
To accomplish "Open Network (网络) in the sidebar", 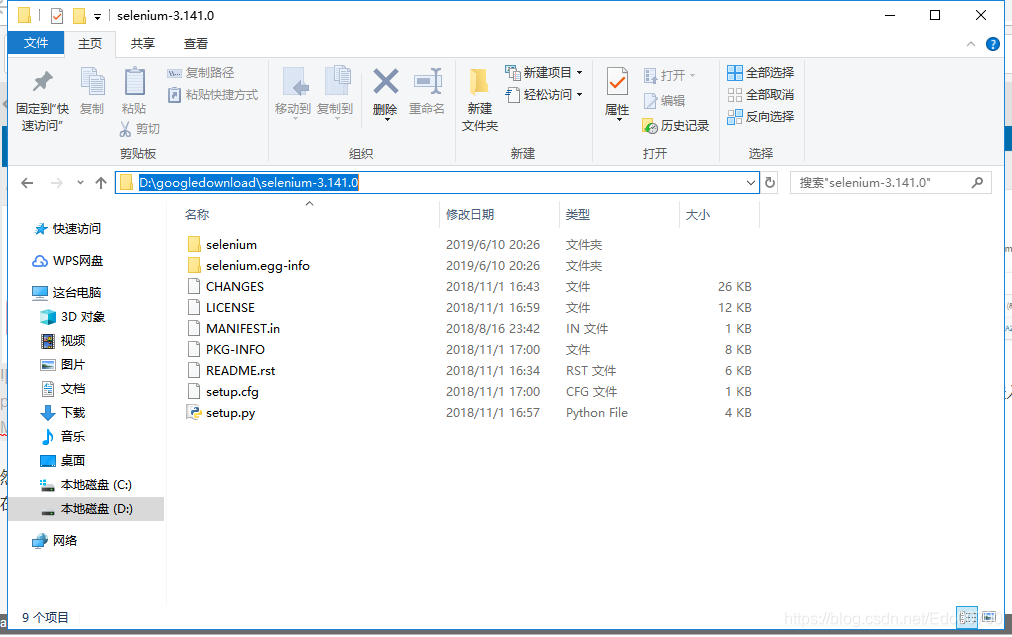I will point(55,541).
